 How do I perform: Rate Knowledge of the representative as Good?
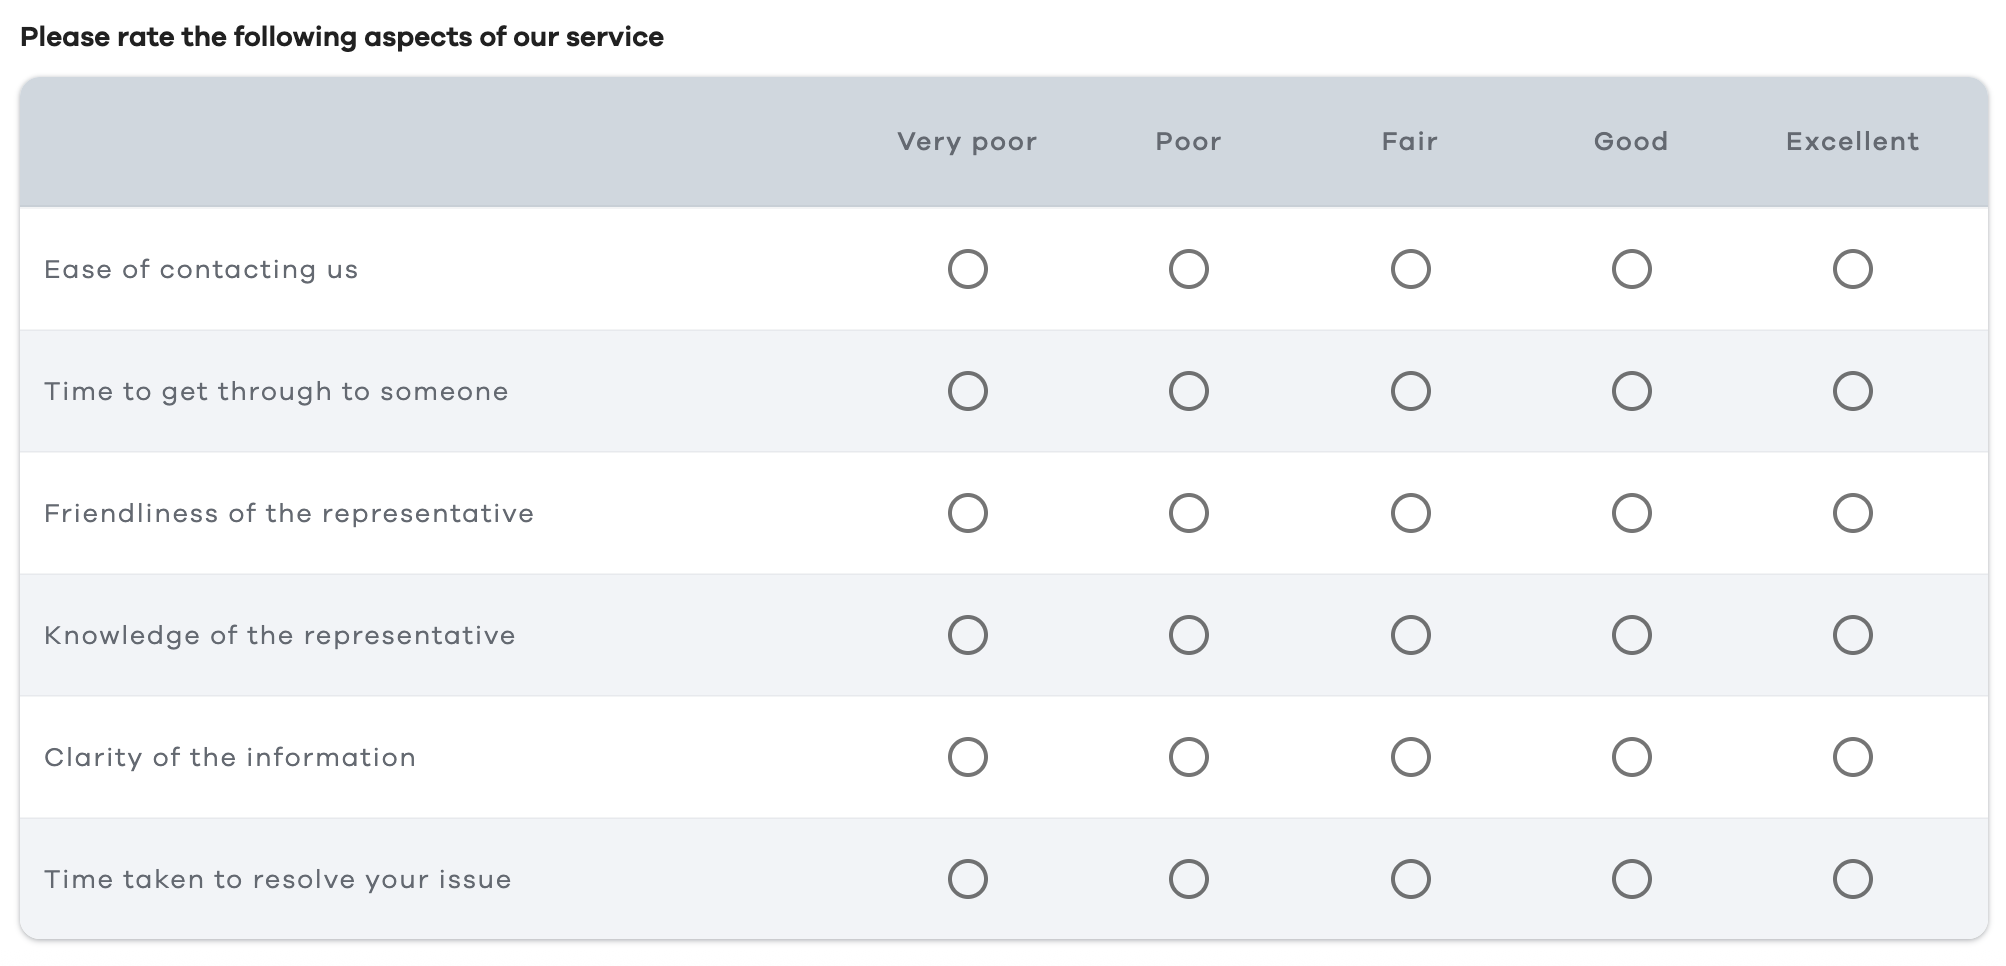[x=1631, y=635]
